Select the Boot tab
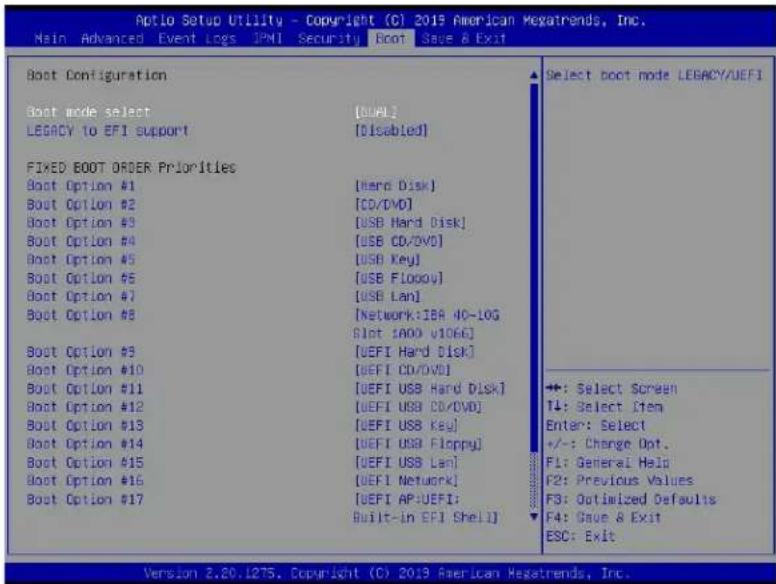This screenshot has height=584, width=776. pos(390,39)
